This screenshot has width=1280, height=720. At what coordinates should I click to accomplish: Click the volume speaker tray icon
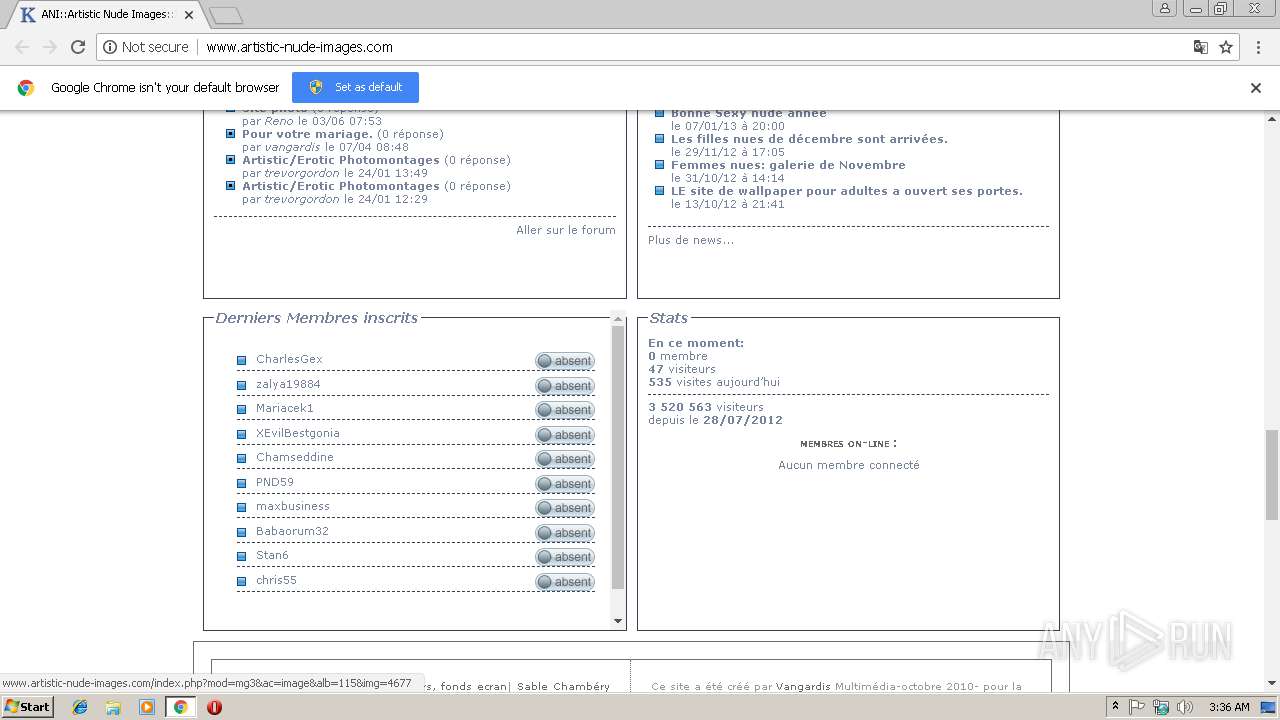tap(1185, 707)
